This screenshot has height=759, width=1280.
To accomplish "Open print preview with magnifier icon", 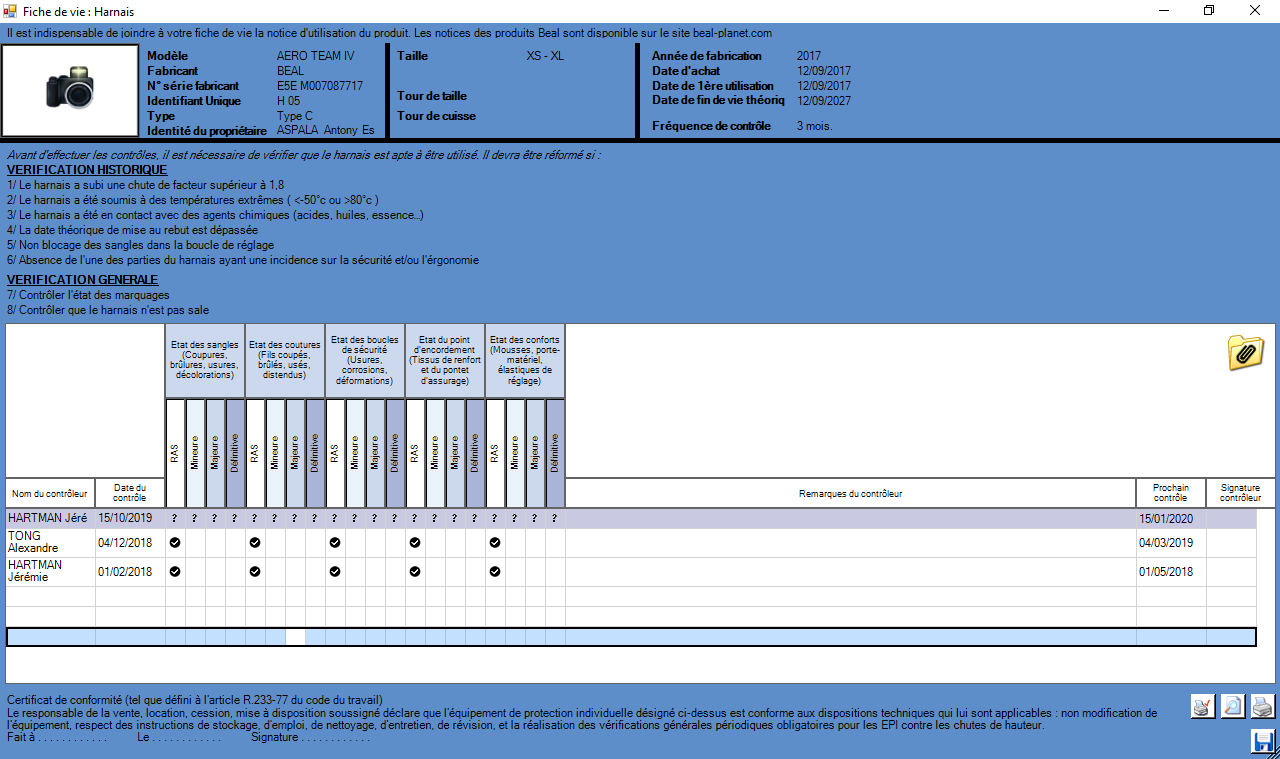I will [x=1233, y=706].
